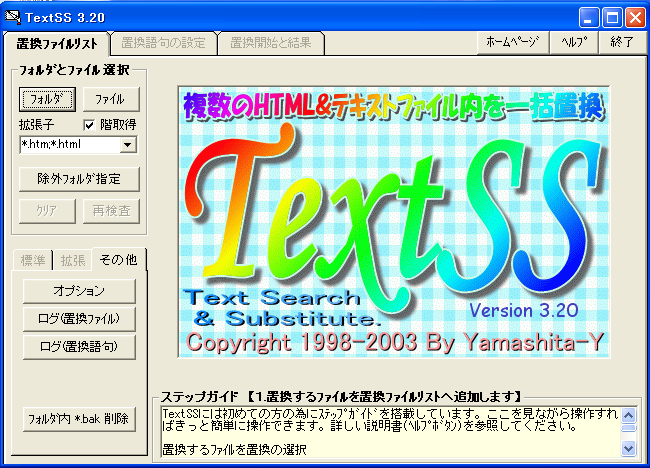
Task: Minimize the TextSS window
Action: pos(588,18)
